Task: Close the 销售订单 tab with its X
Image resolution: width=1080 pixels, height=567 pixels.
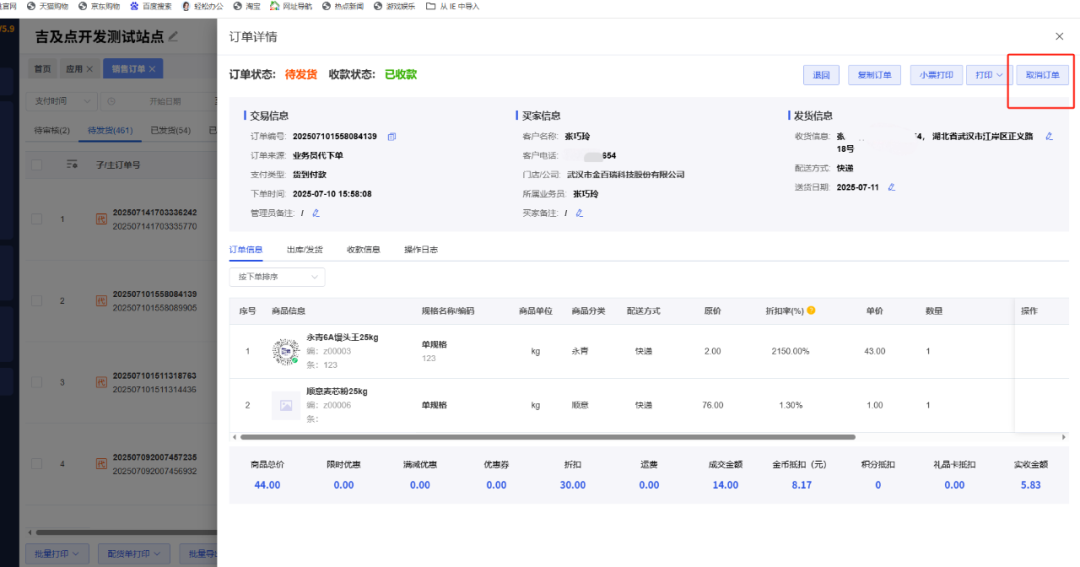Action: (152, 69)
